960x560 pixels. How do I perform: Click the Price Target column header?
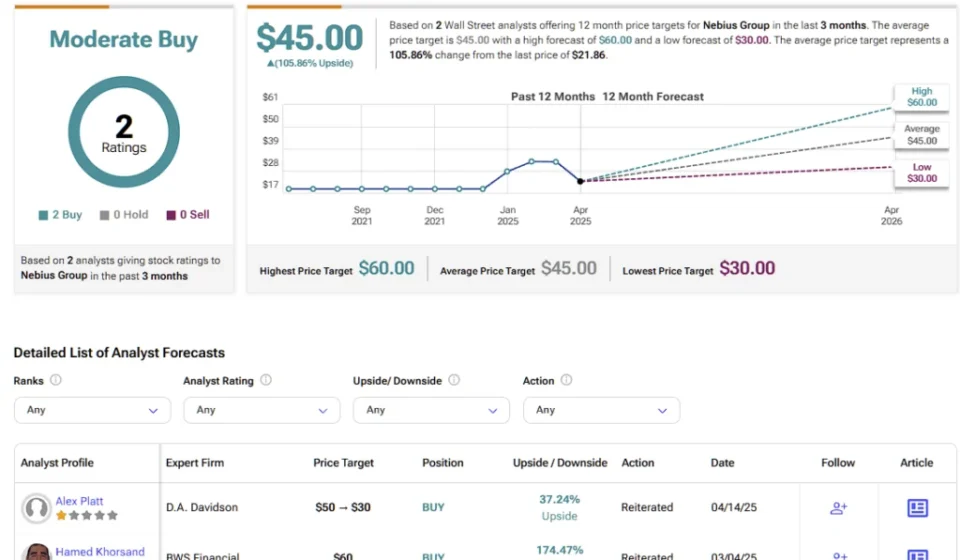[x=343, y=463]
